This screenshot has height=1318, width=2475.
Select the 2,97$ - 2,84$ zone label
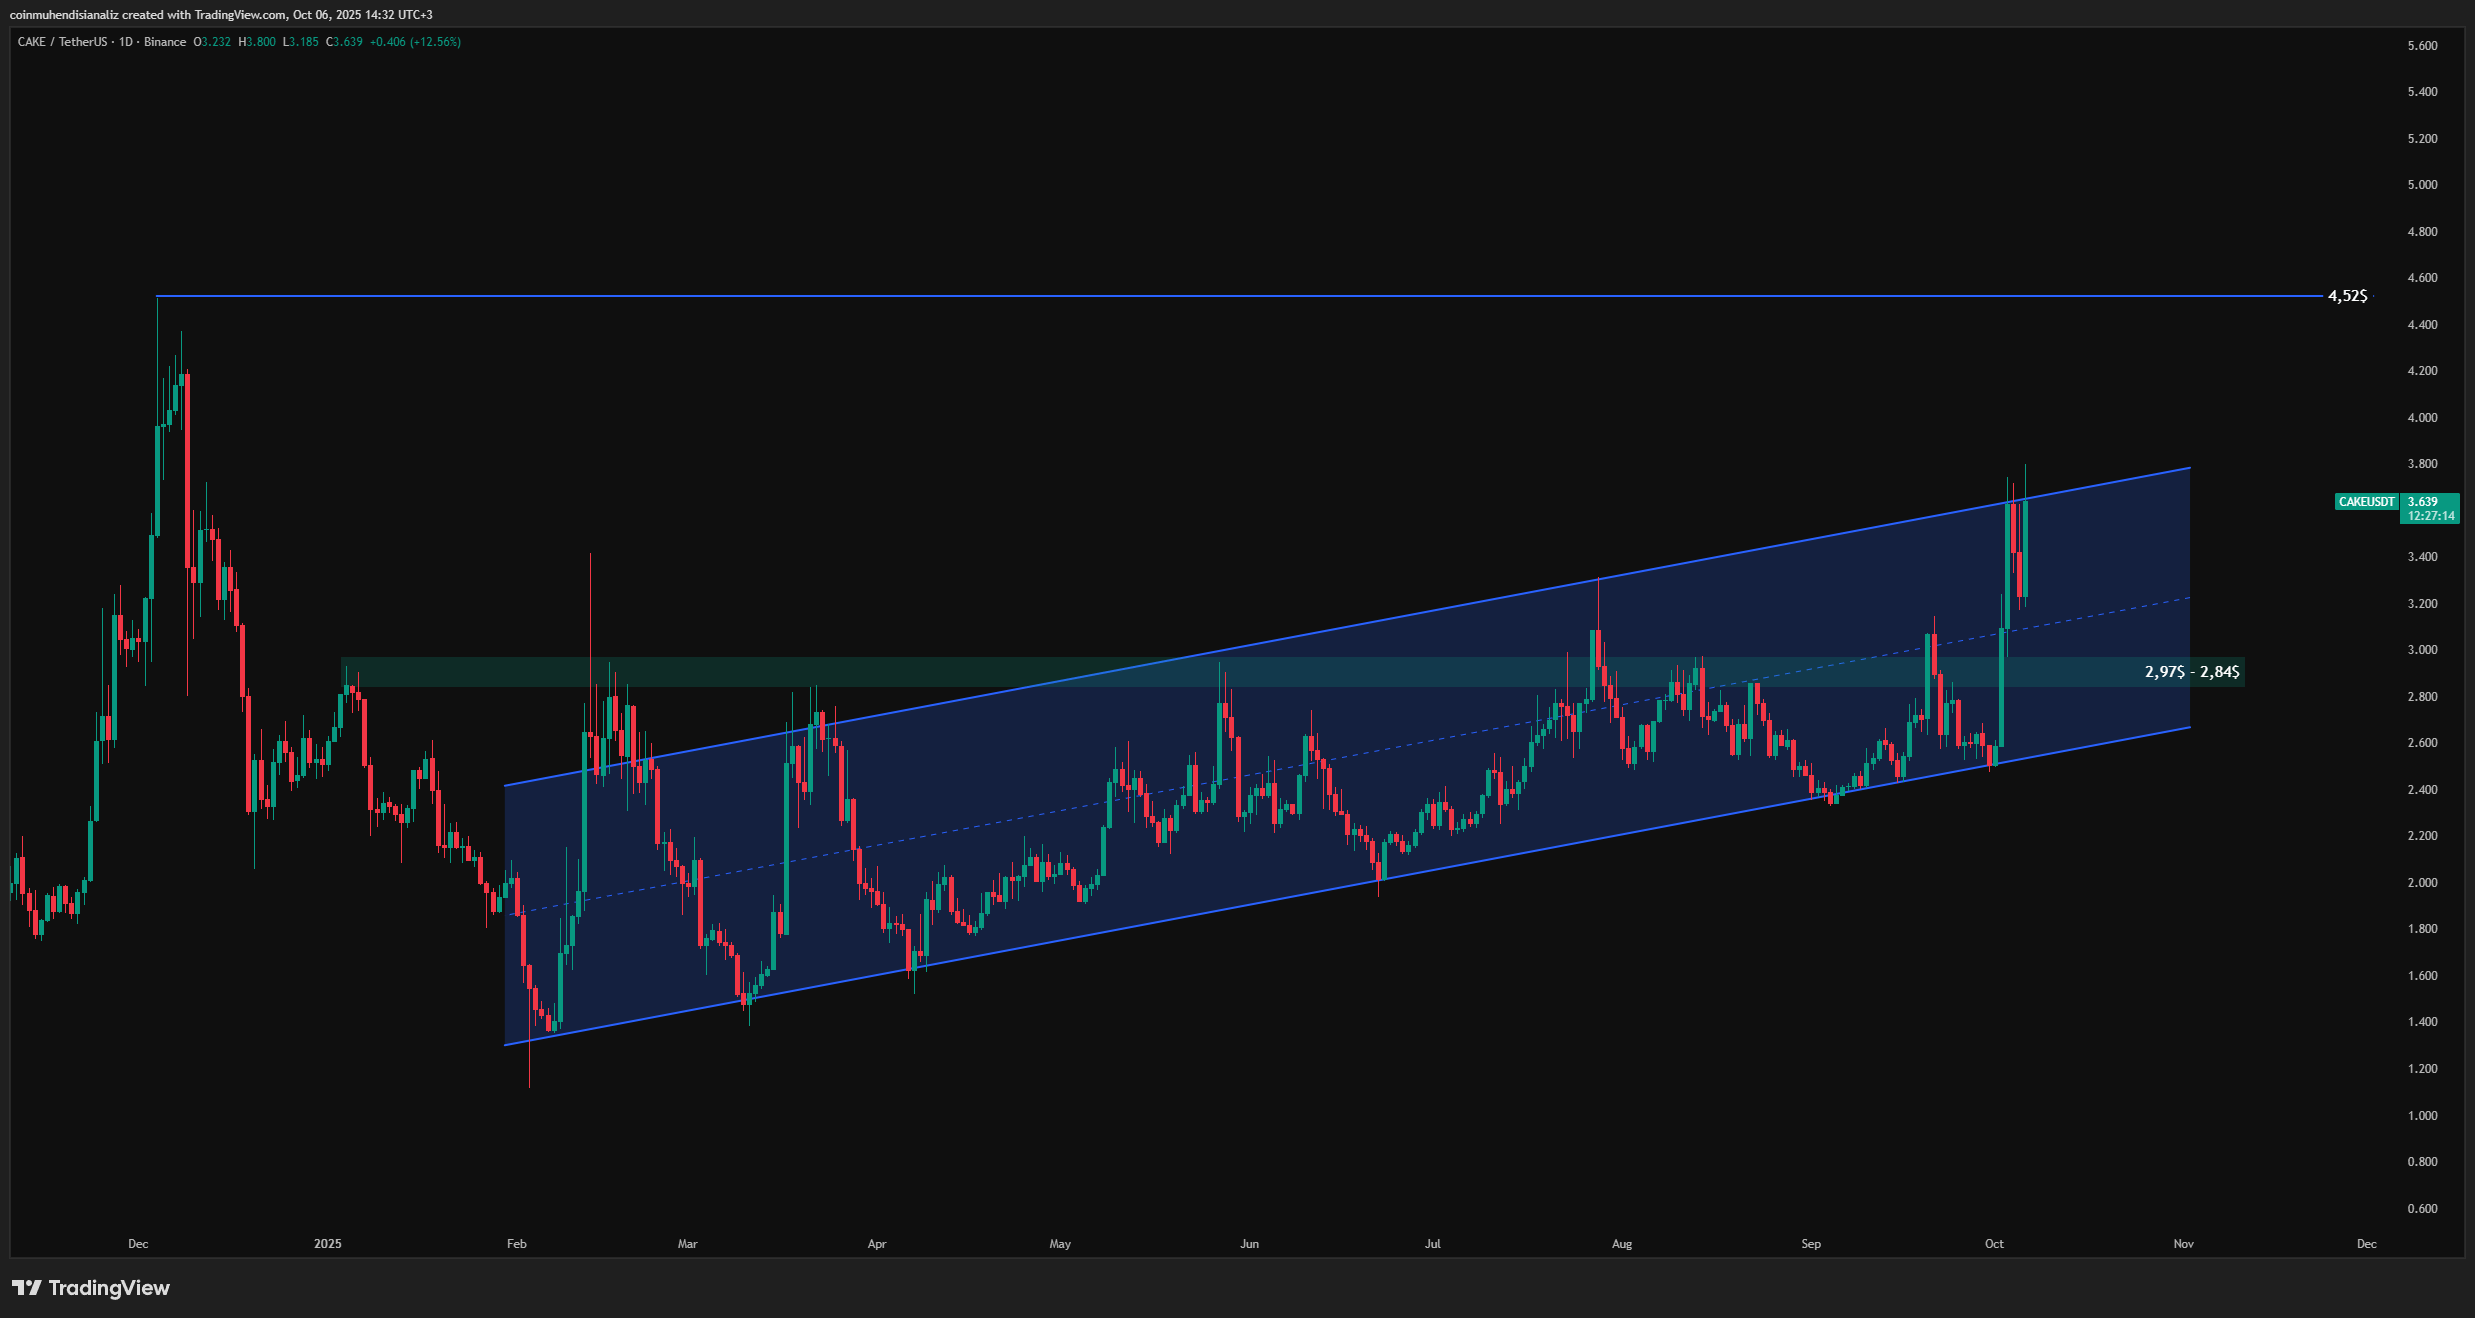2192,672
